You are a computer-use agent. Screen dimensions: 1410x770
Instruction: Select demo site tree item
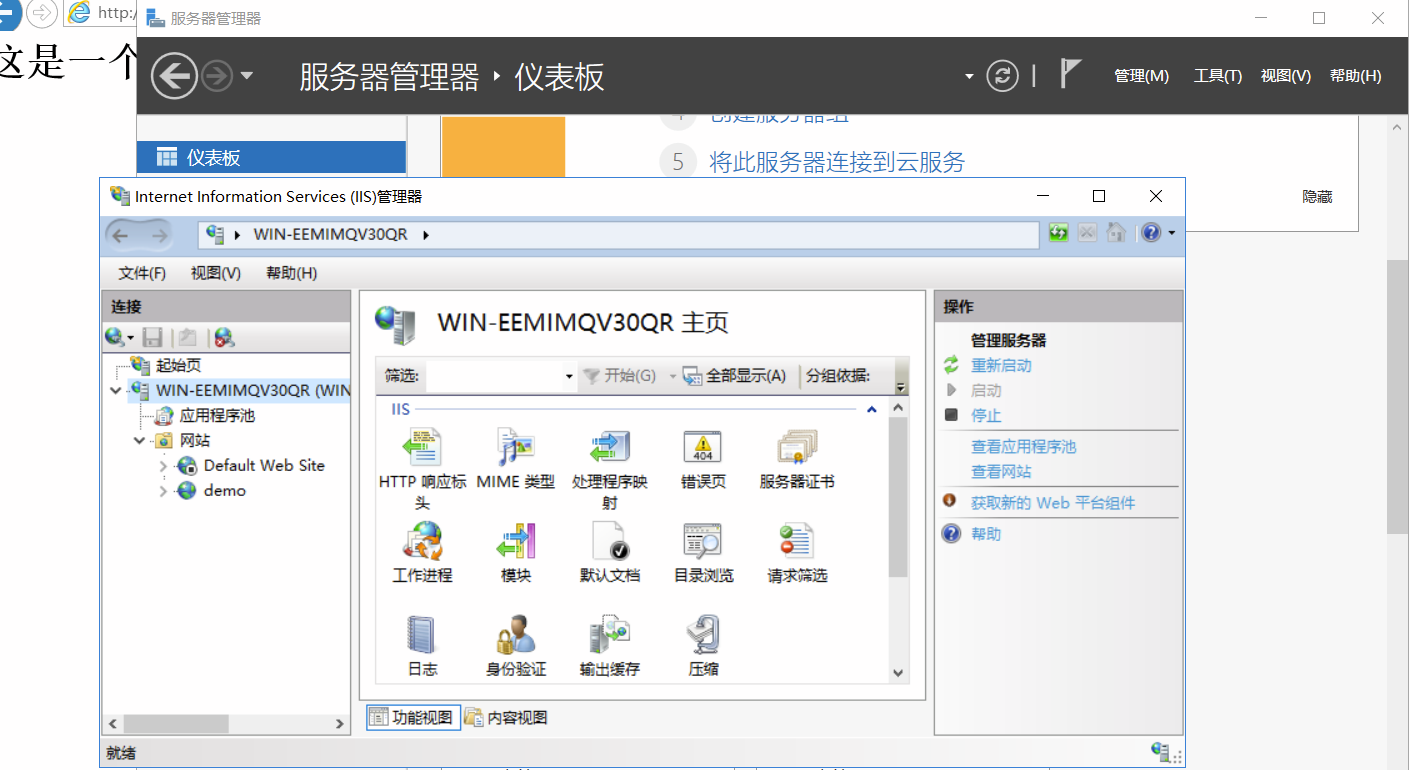(224, 491)
